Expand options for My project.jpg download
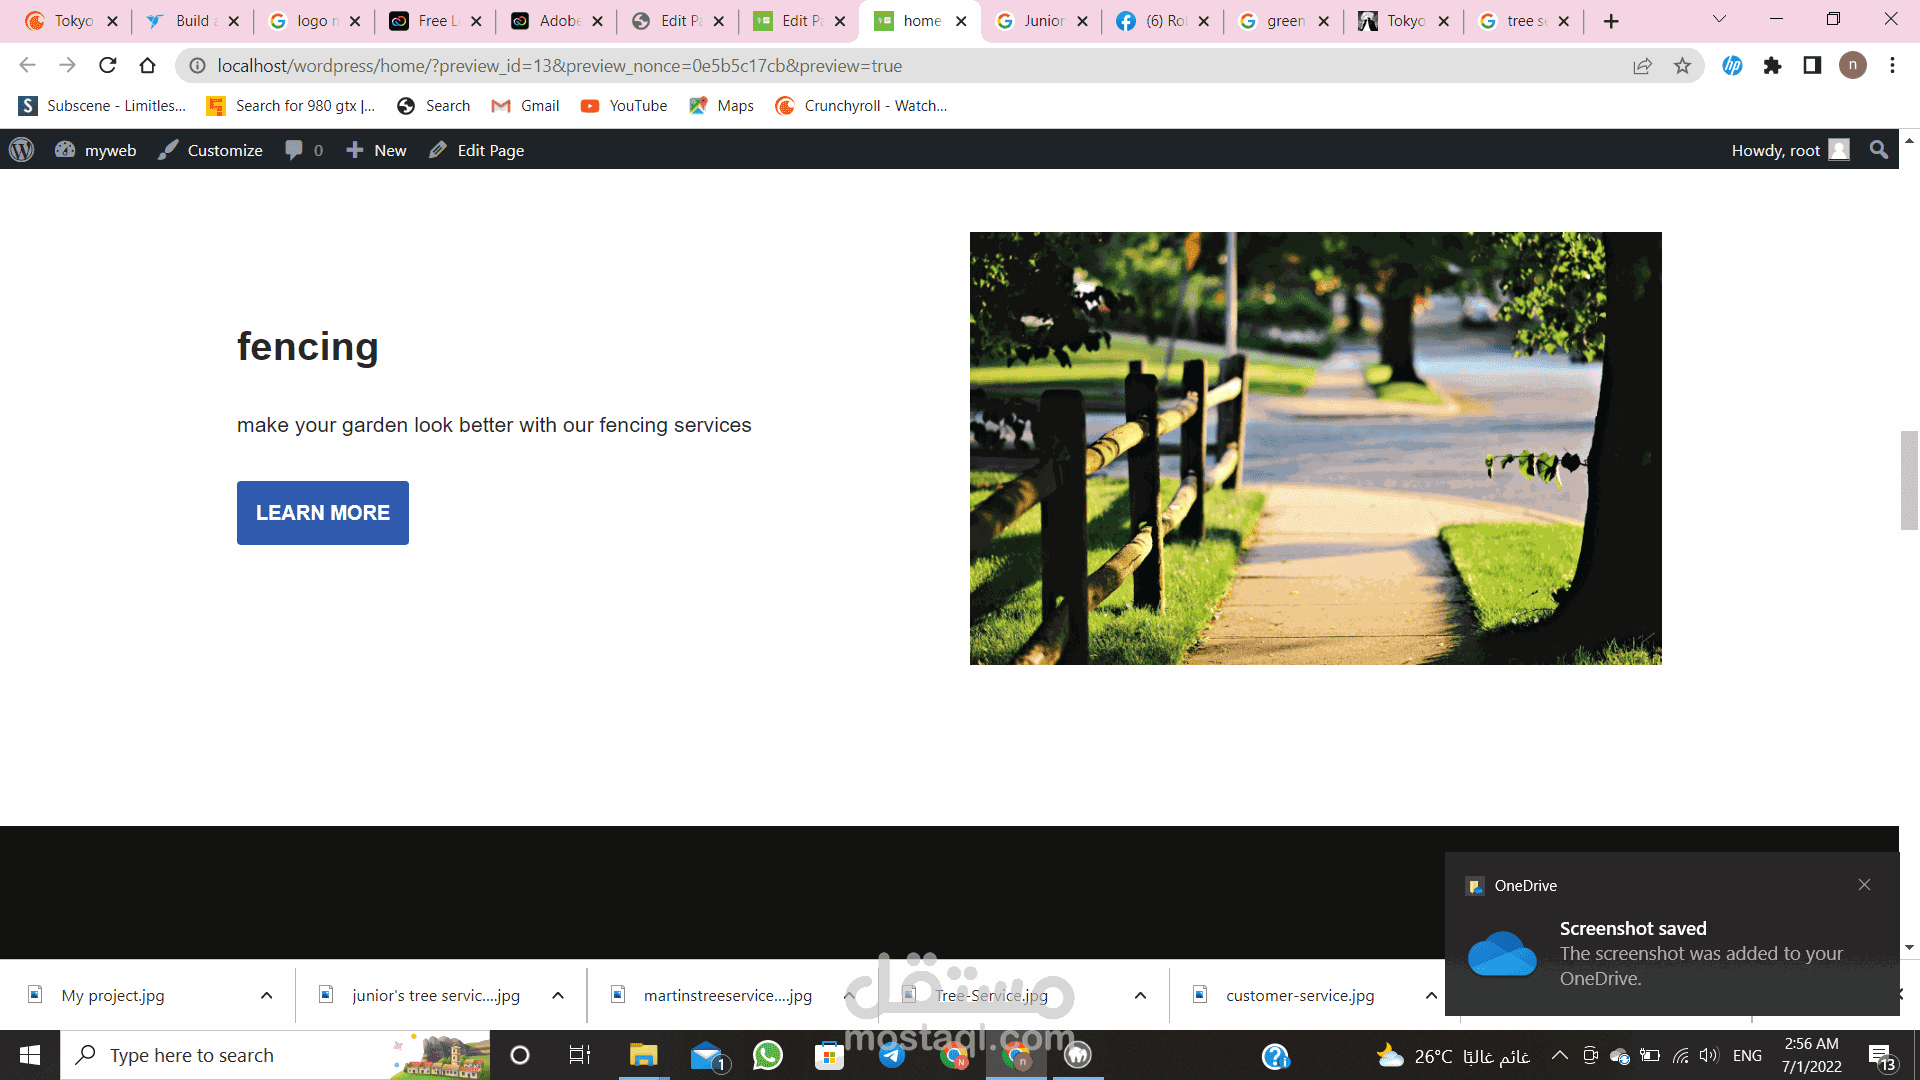The width and height of the screenshot is (1920, 1080). (266, 996)
